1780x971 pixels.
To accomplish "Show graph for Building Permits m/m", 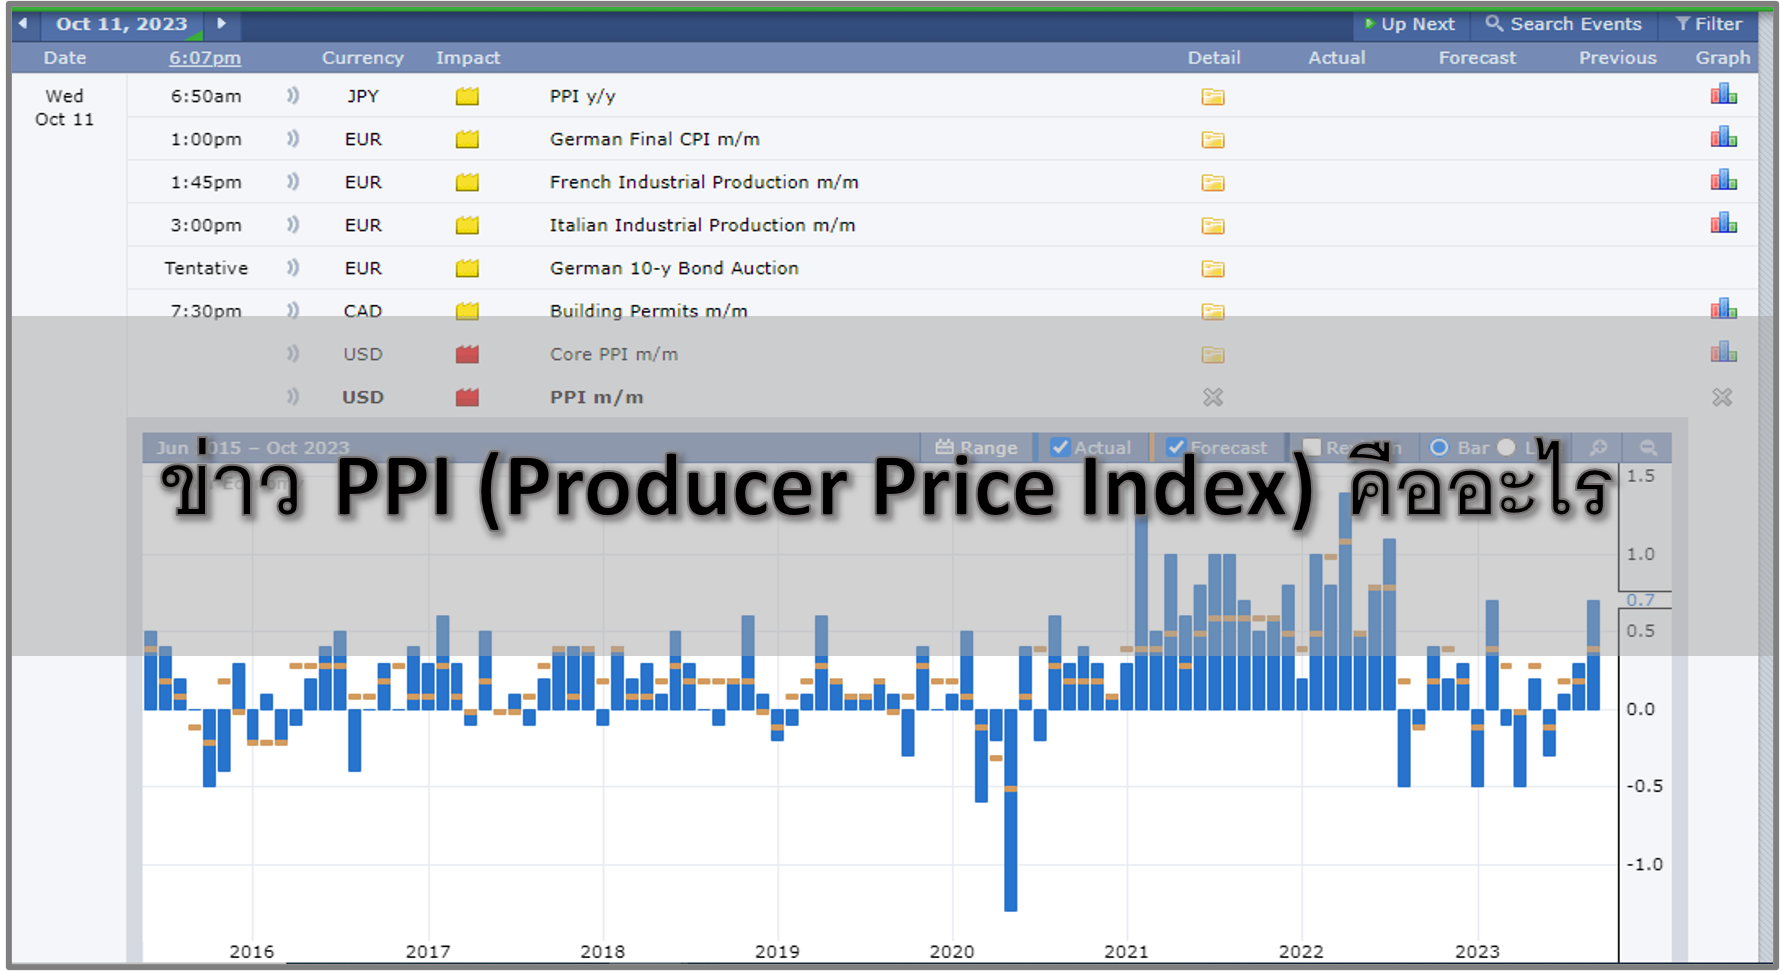I will (1723, 309).
